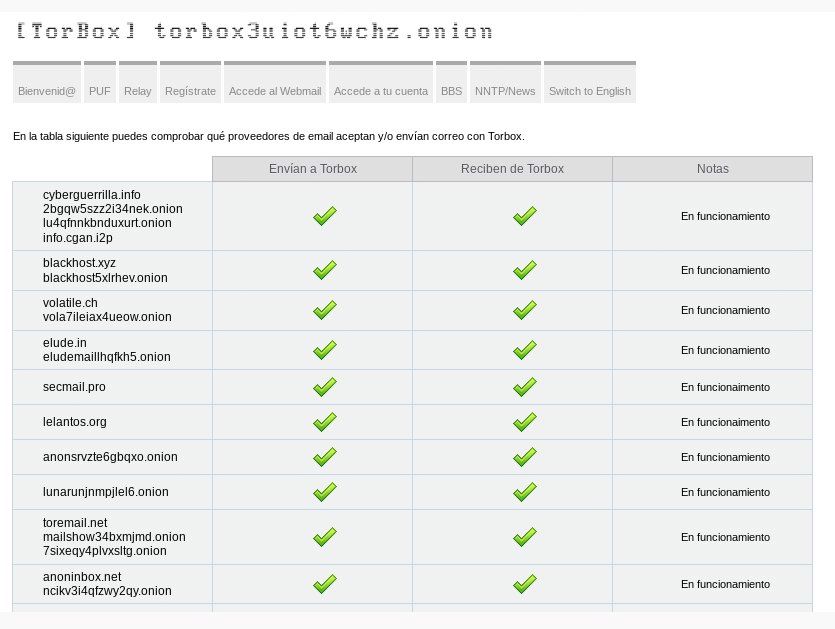Click Accede a tu cuenta
This screenshot has height=629, width=835.
(381, 91)
